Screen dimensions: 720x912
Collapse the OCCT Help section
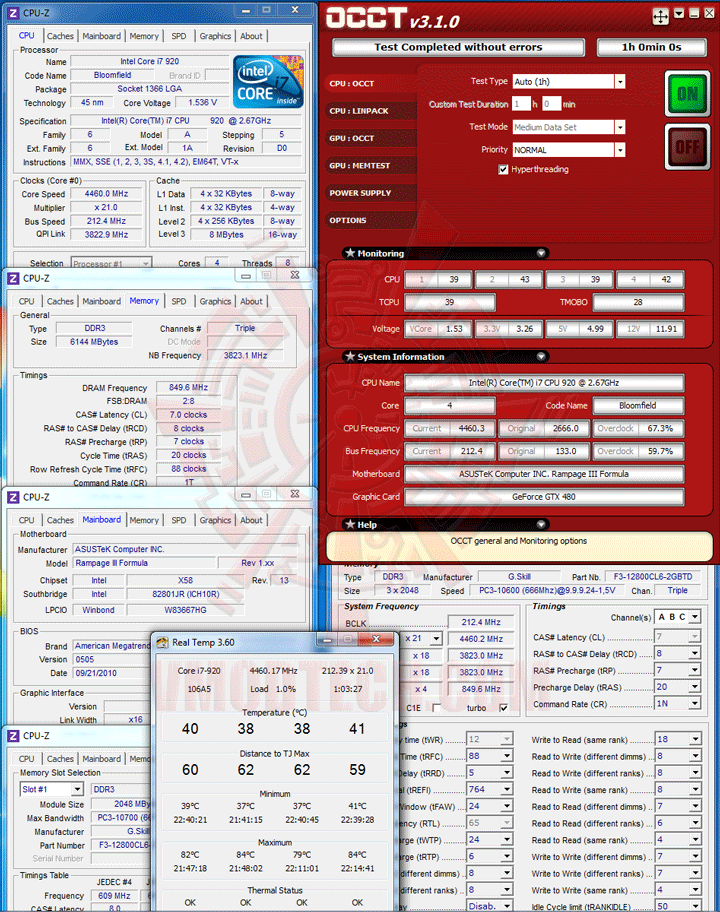[541, 525]
